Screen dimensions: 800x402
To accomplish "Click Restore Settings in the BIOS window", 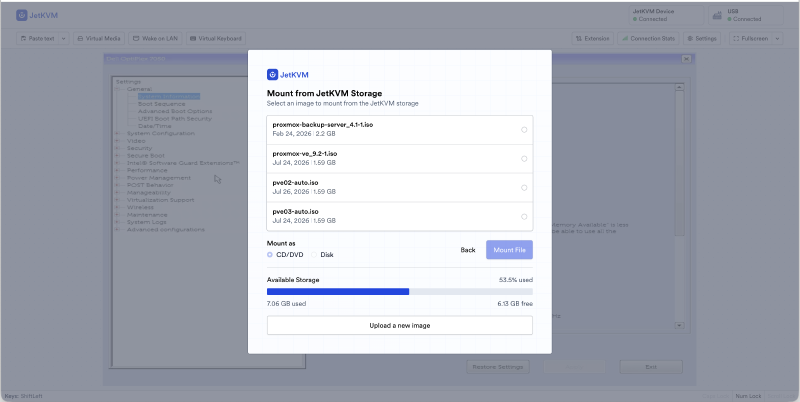I will [498, 367].
